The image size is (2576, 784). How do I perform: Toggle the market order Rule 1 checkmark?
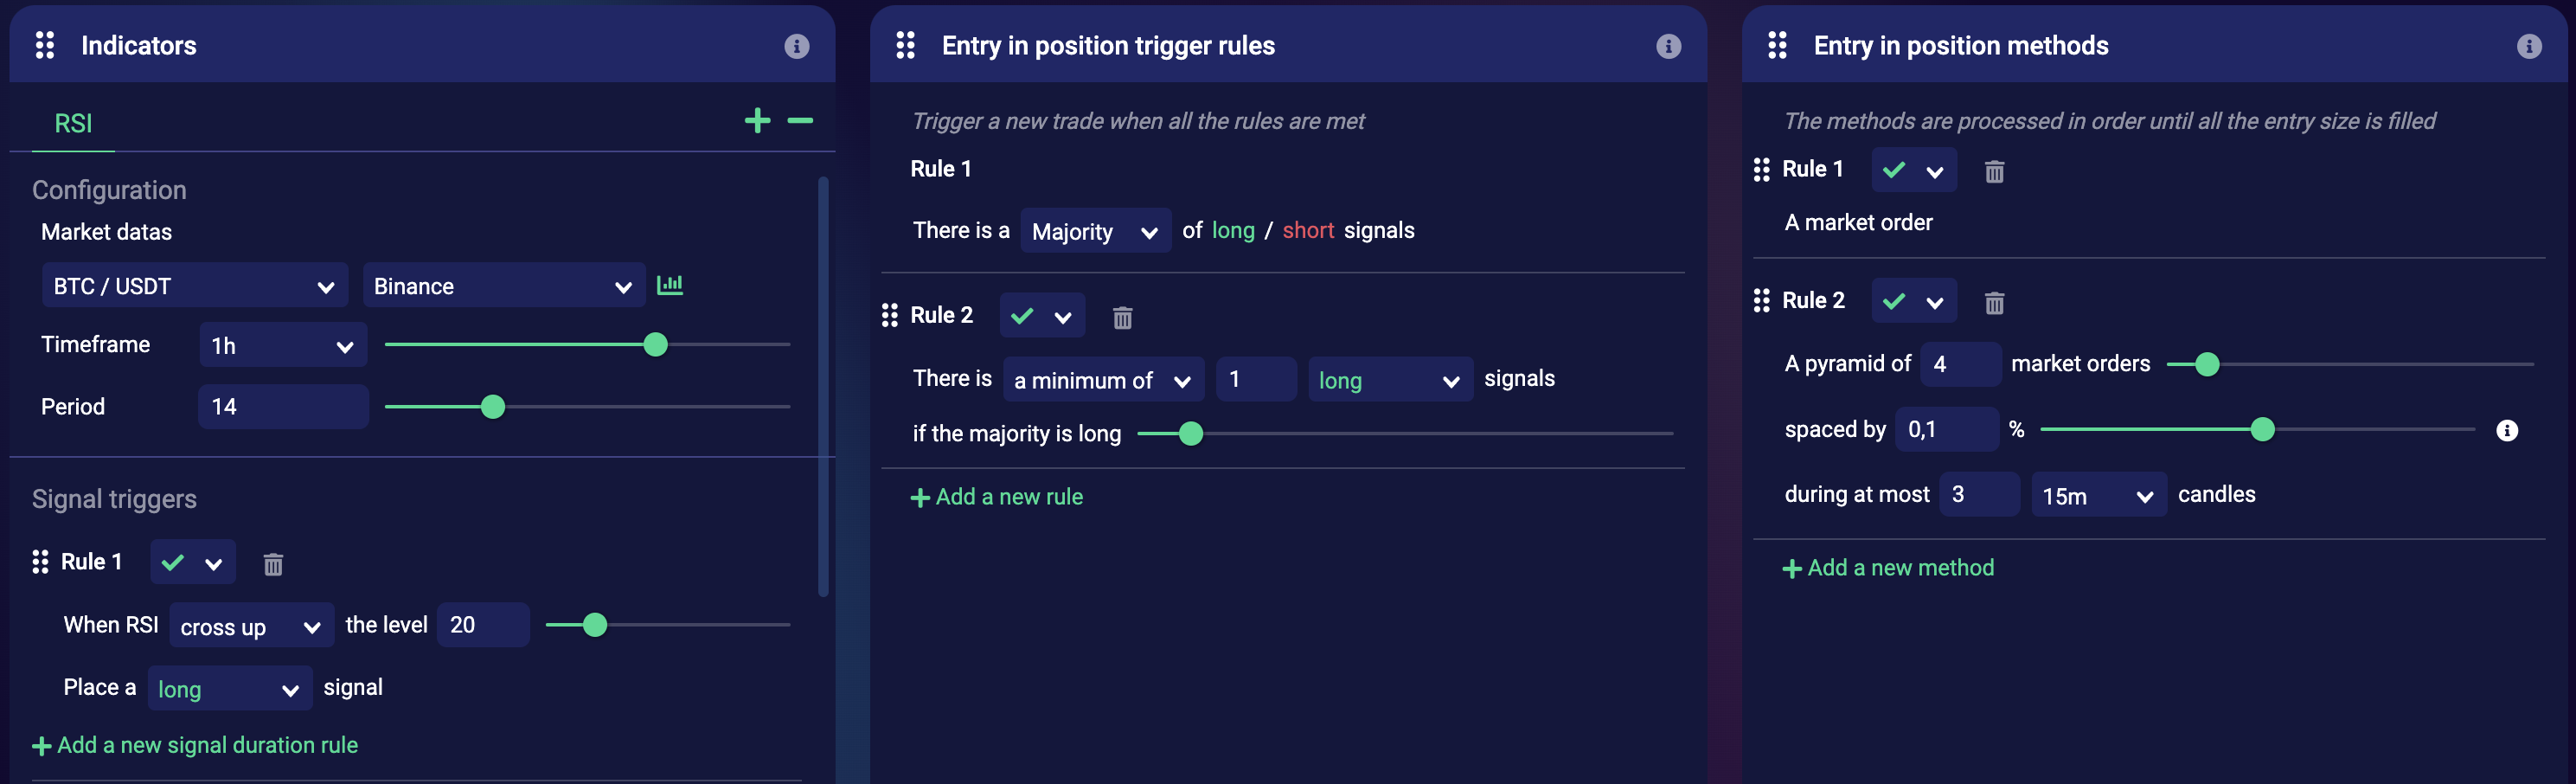[1894, 170]
